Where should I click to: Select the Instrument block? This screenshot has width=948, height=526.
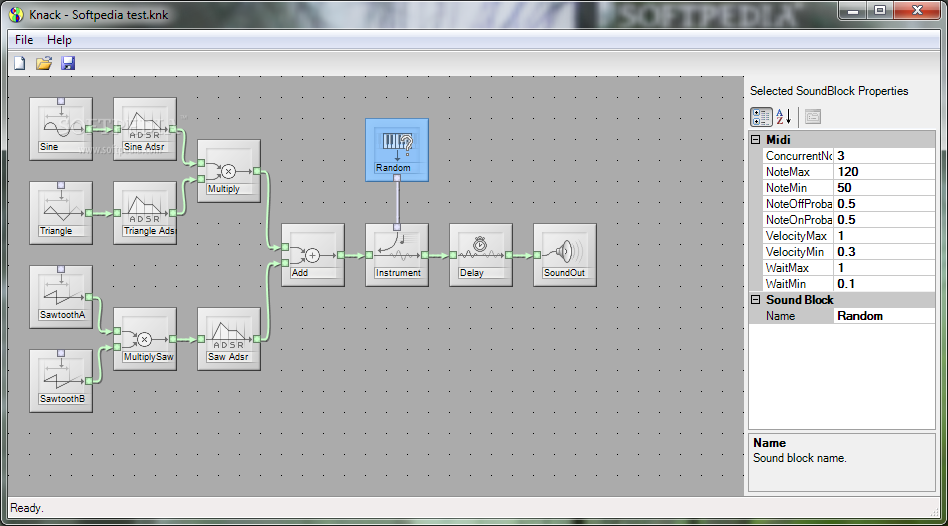click(x=397, y=255)
